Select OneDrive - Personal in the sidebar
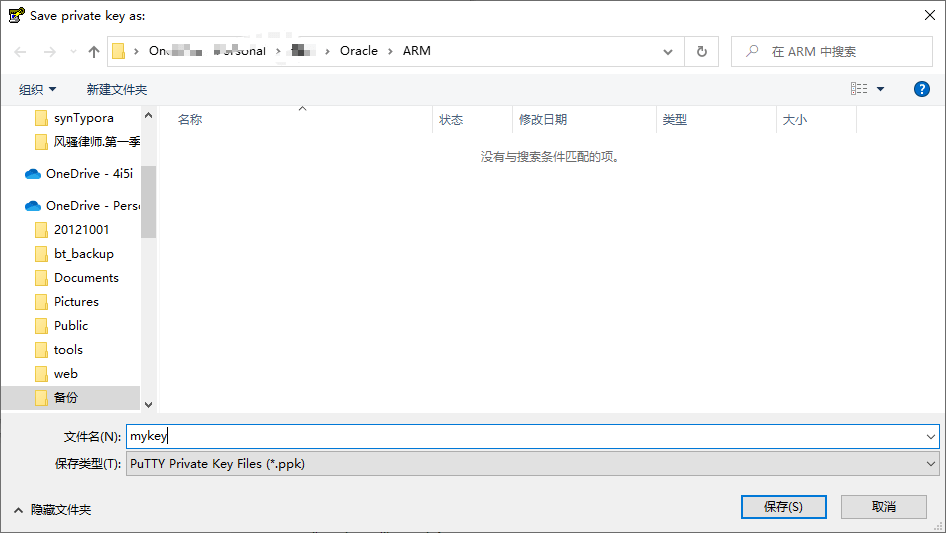The height and width of the screenshot is (533, 946). pos(93,206)
